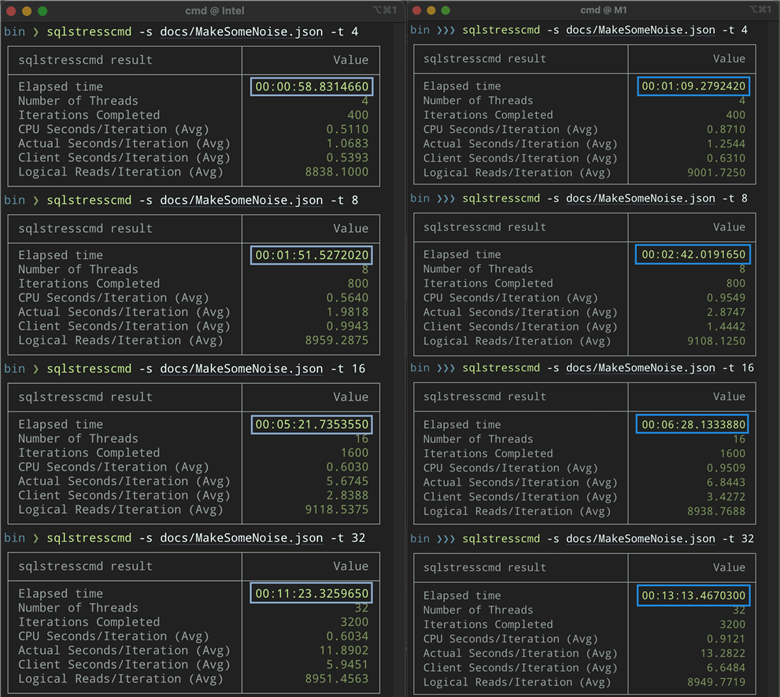Click iterations completed 3200 in Intel window

[355, 622]
